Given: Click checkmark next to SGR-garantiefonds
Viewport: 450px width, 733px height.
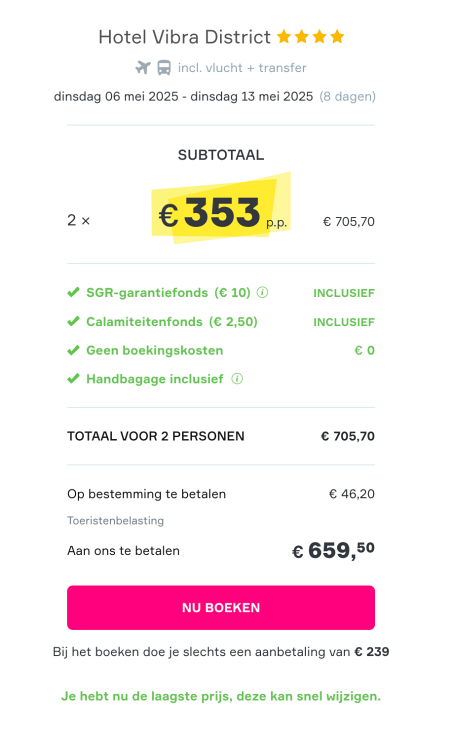Looking at the screenshot, I should 73,293.
